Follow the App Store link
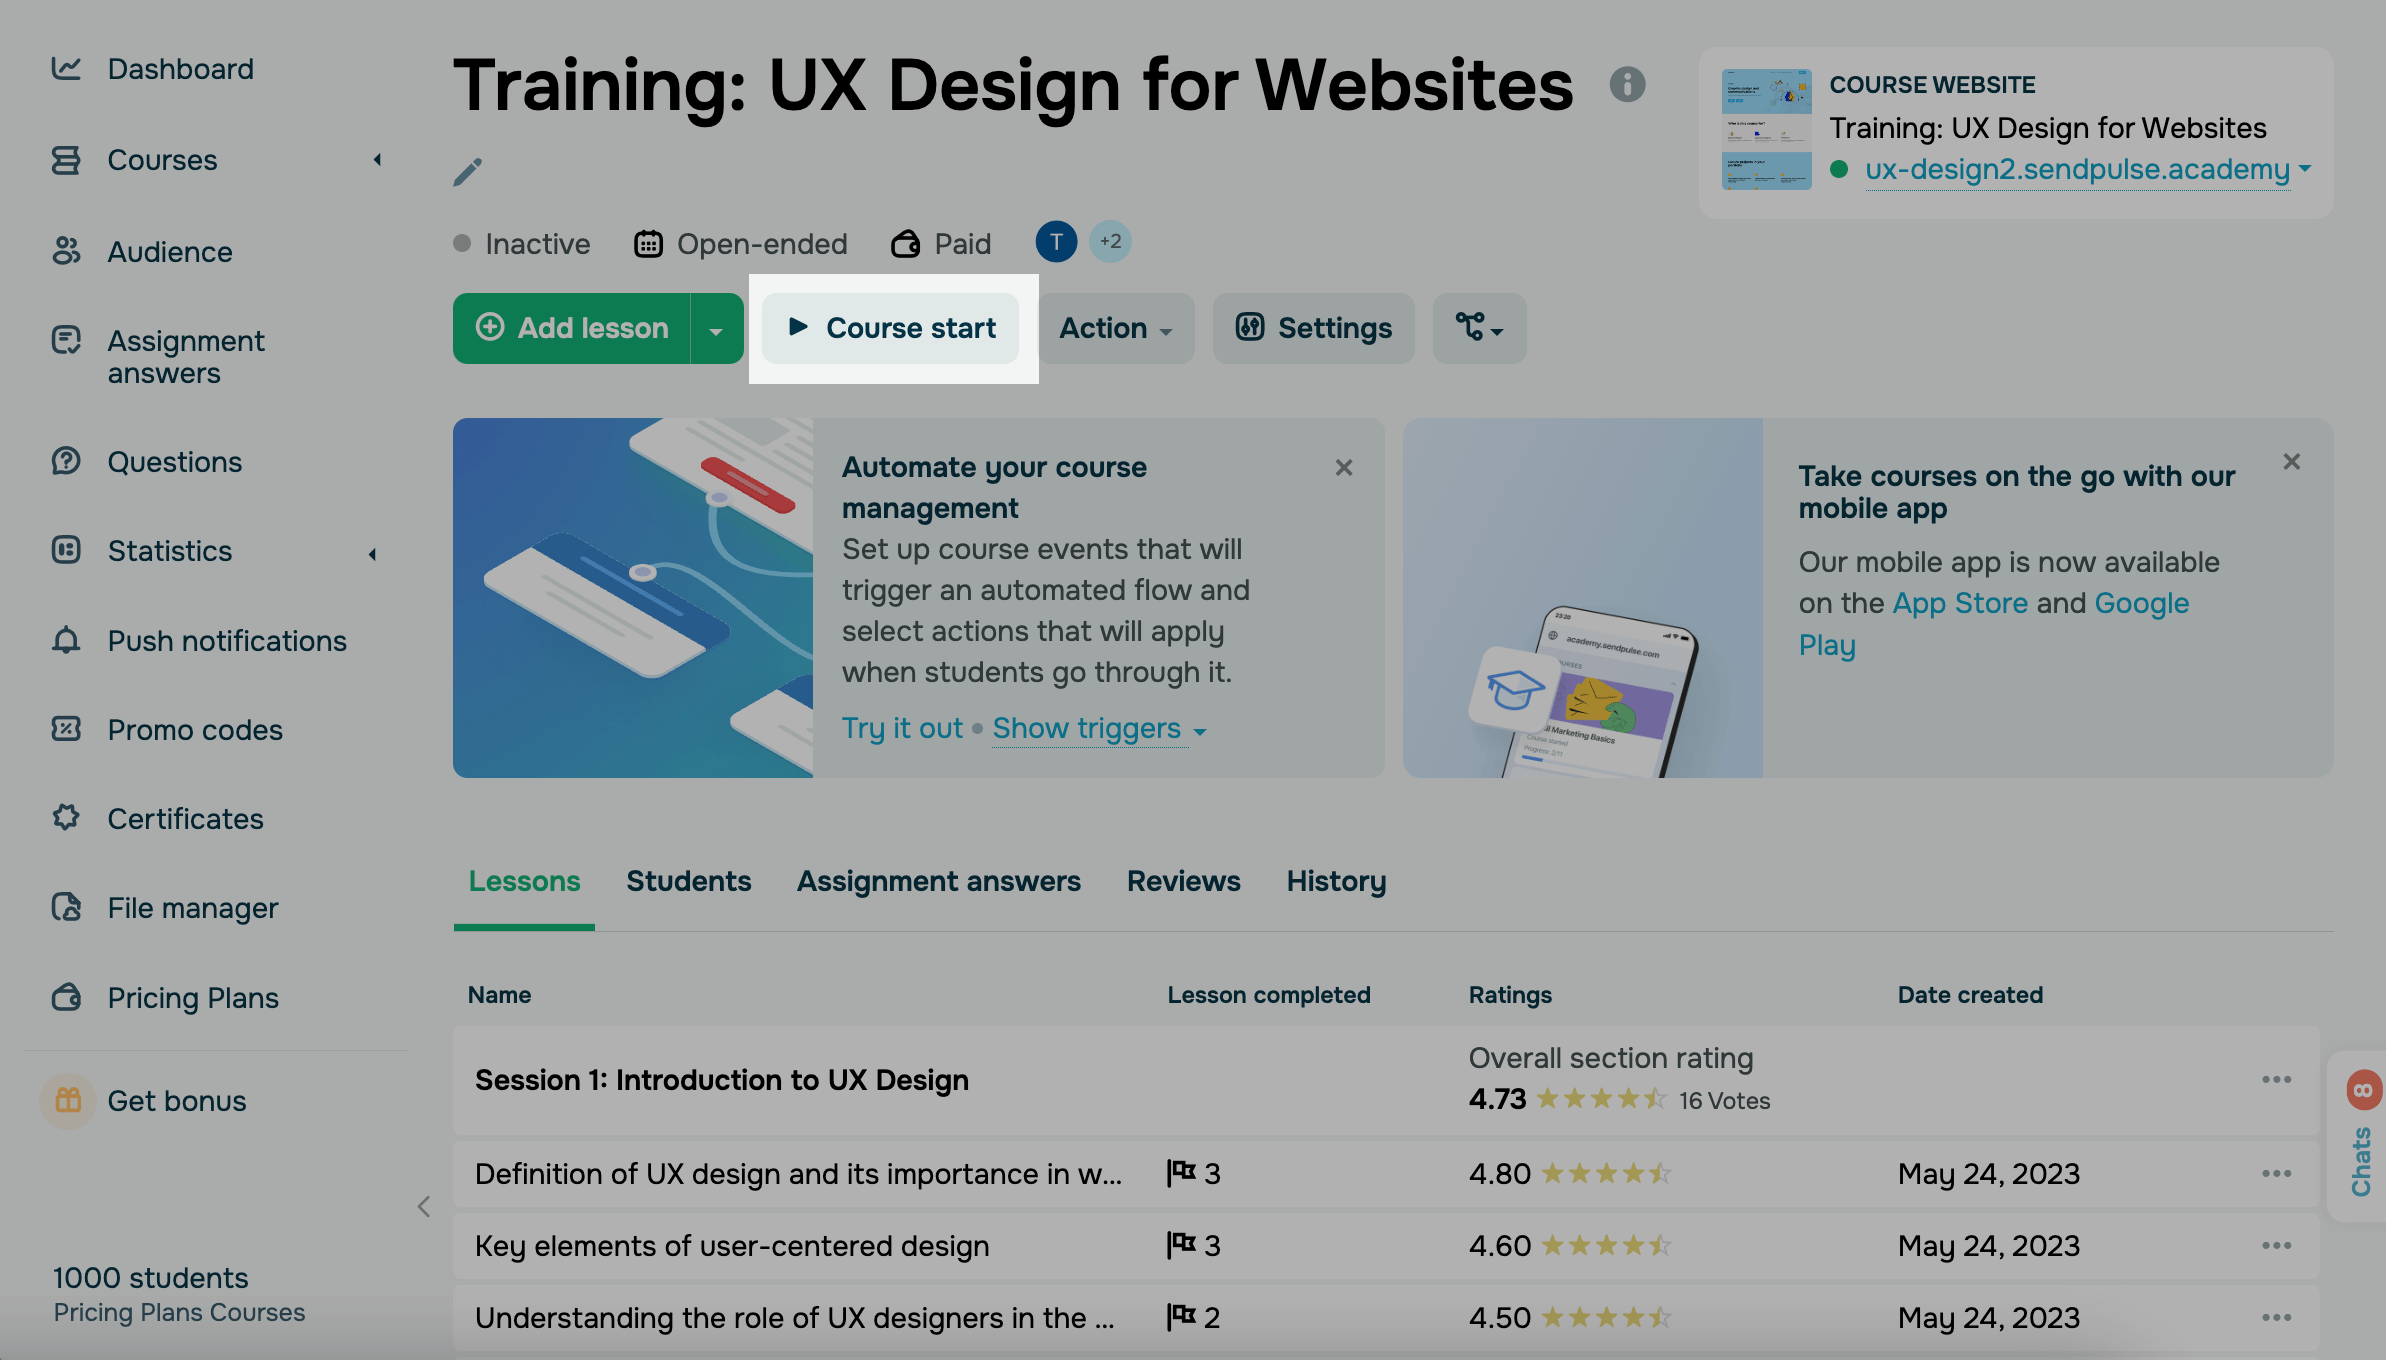2386x1360 pixels. click(1960, 603)
